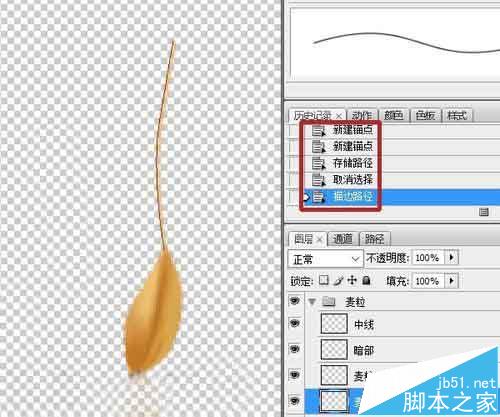Open the 不透明度 opacity slider arrow
Viewport: 500px width, 417px height.
click(x=452, y=257)
